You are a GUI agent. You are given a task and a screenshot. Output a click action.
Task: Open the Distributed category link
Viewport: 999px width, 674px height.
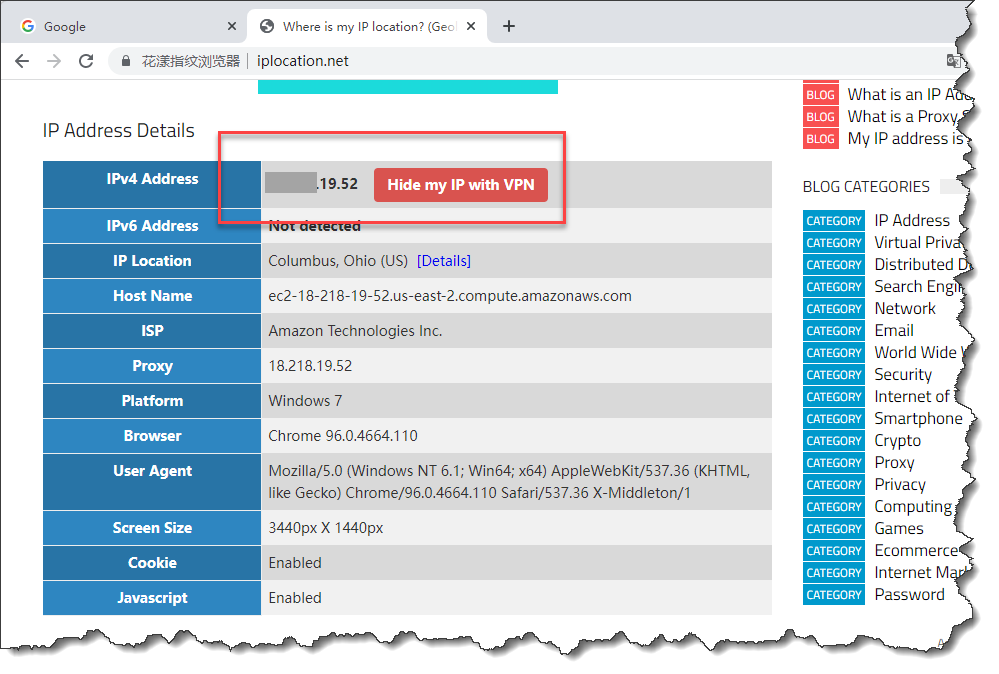click(x=921, y=264)
